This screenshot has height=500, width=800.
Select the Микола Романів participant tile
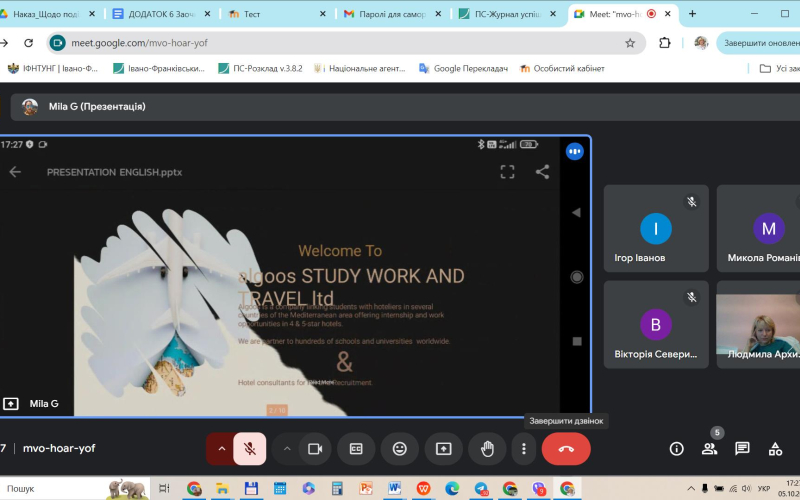[758, 228]
